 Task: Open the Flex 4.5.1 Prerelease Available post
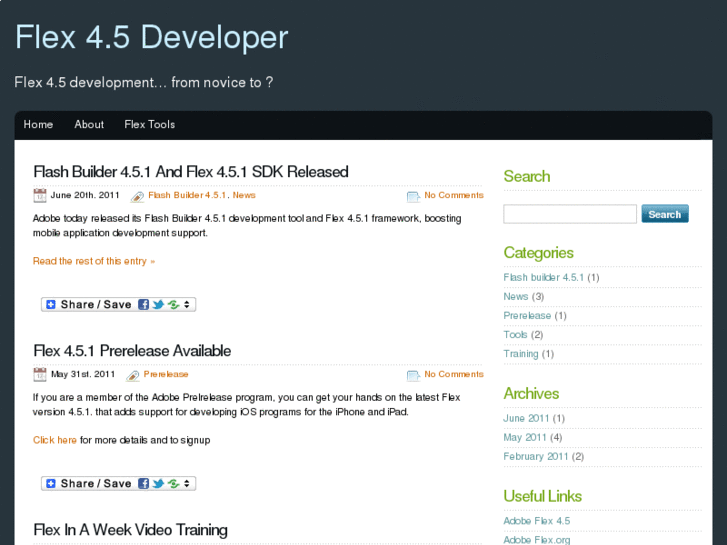132,351
